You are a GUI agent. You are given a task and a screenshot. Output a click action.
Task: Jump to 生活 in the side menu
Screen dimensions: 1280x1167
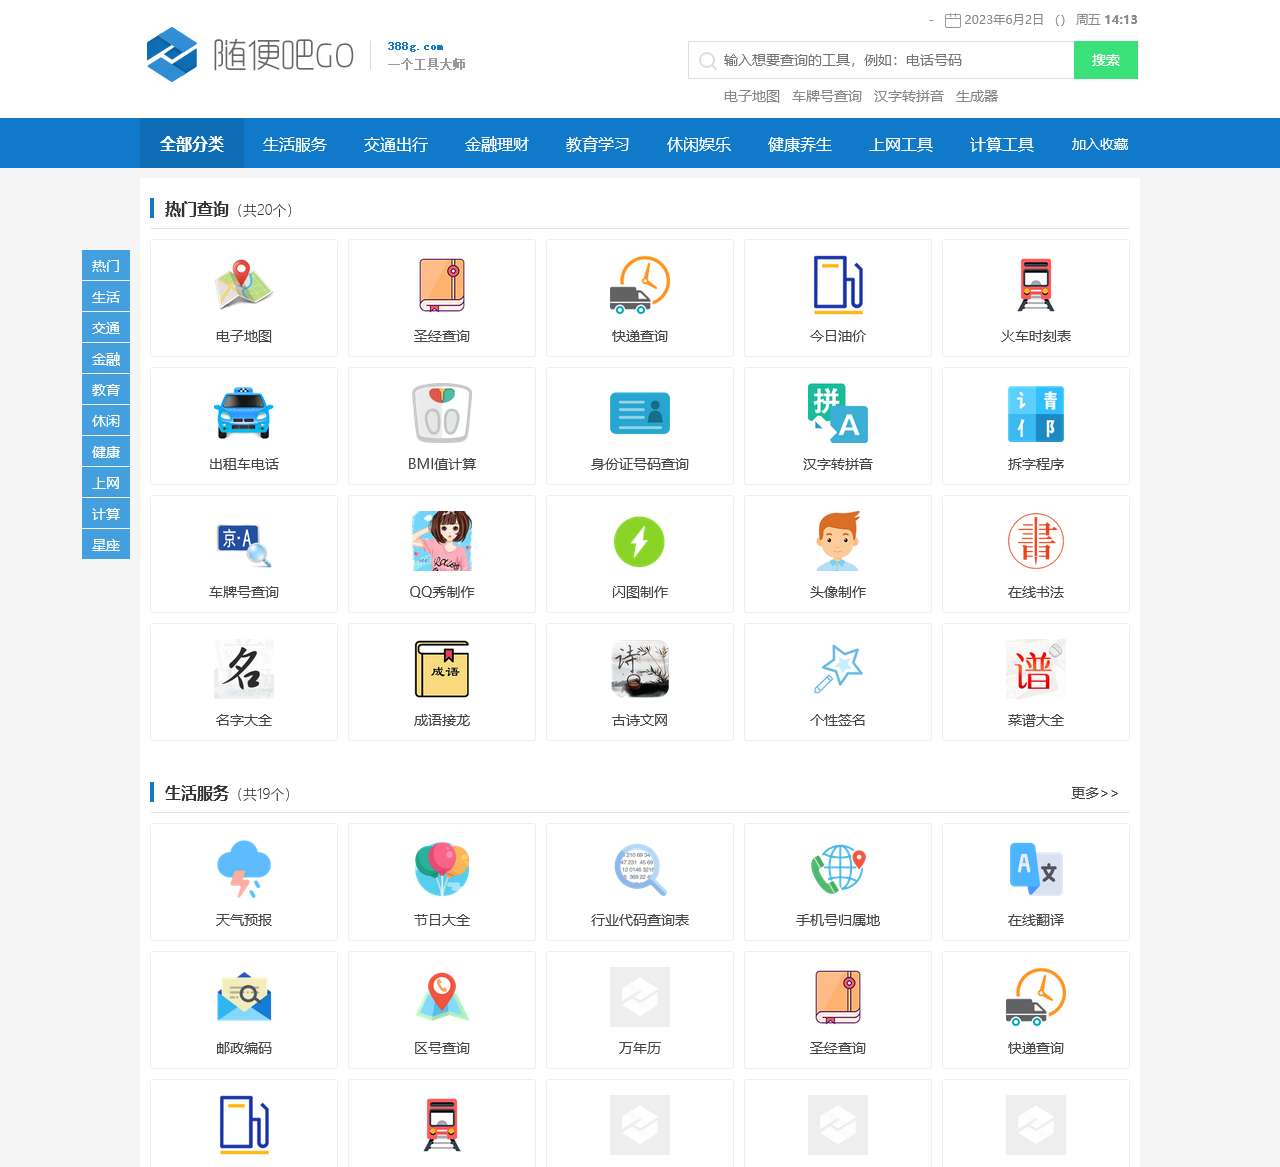pos(106,296)
